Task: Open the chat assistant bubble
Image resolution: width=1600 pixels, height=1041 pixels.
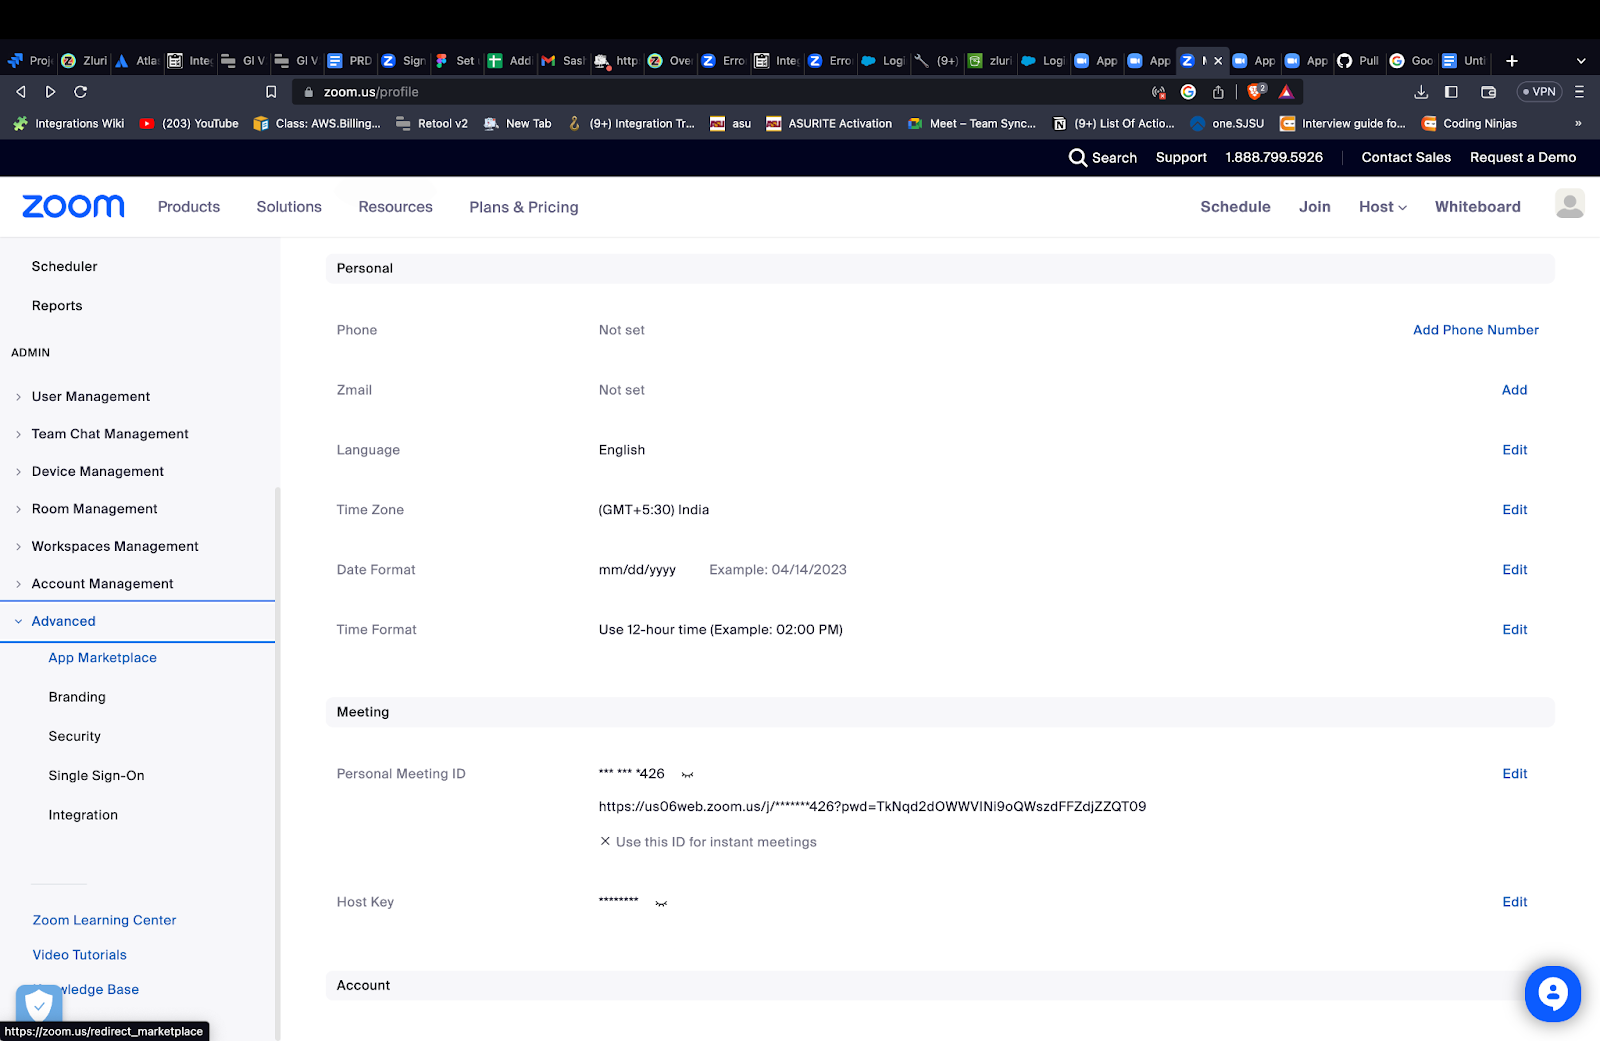Action: pos(1552,993)
